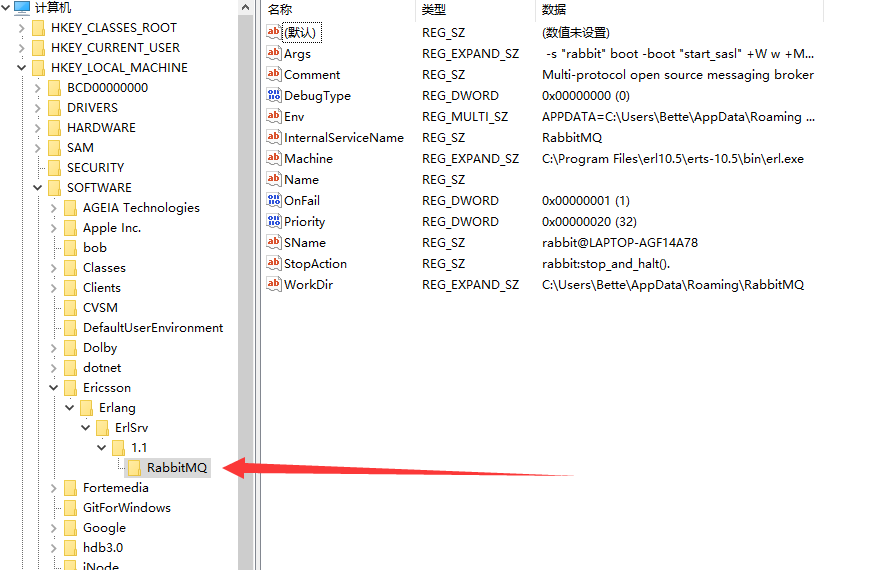Select the Fortemedia key label
Viewport: 884px width, 570px height.
click(116, 488)
